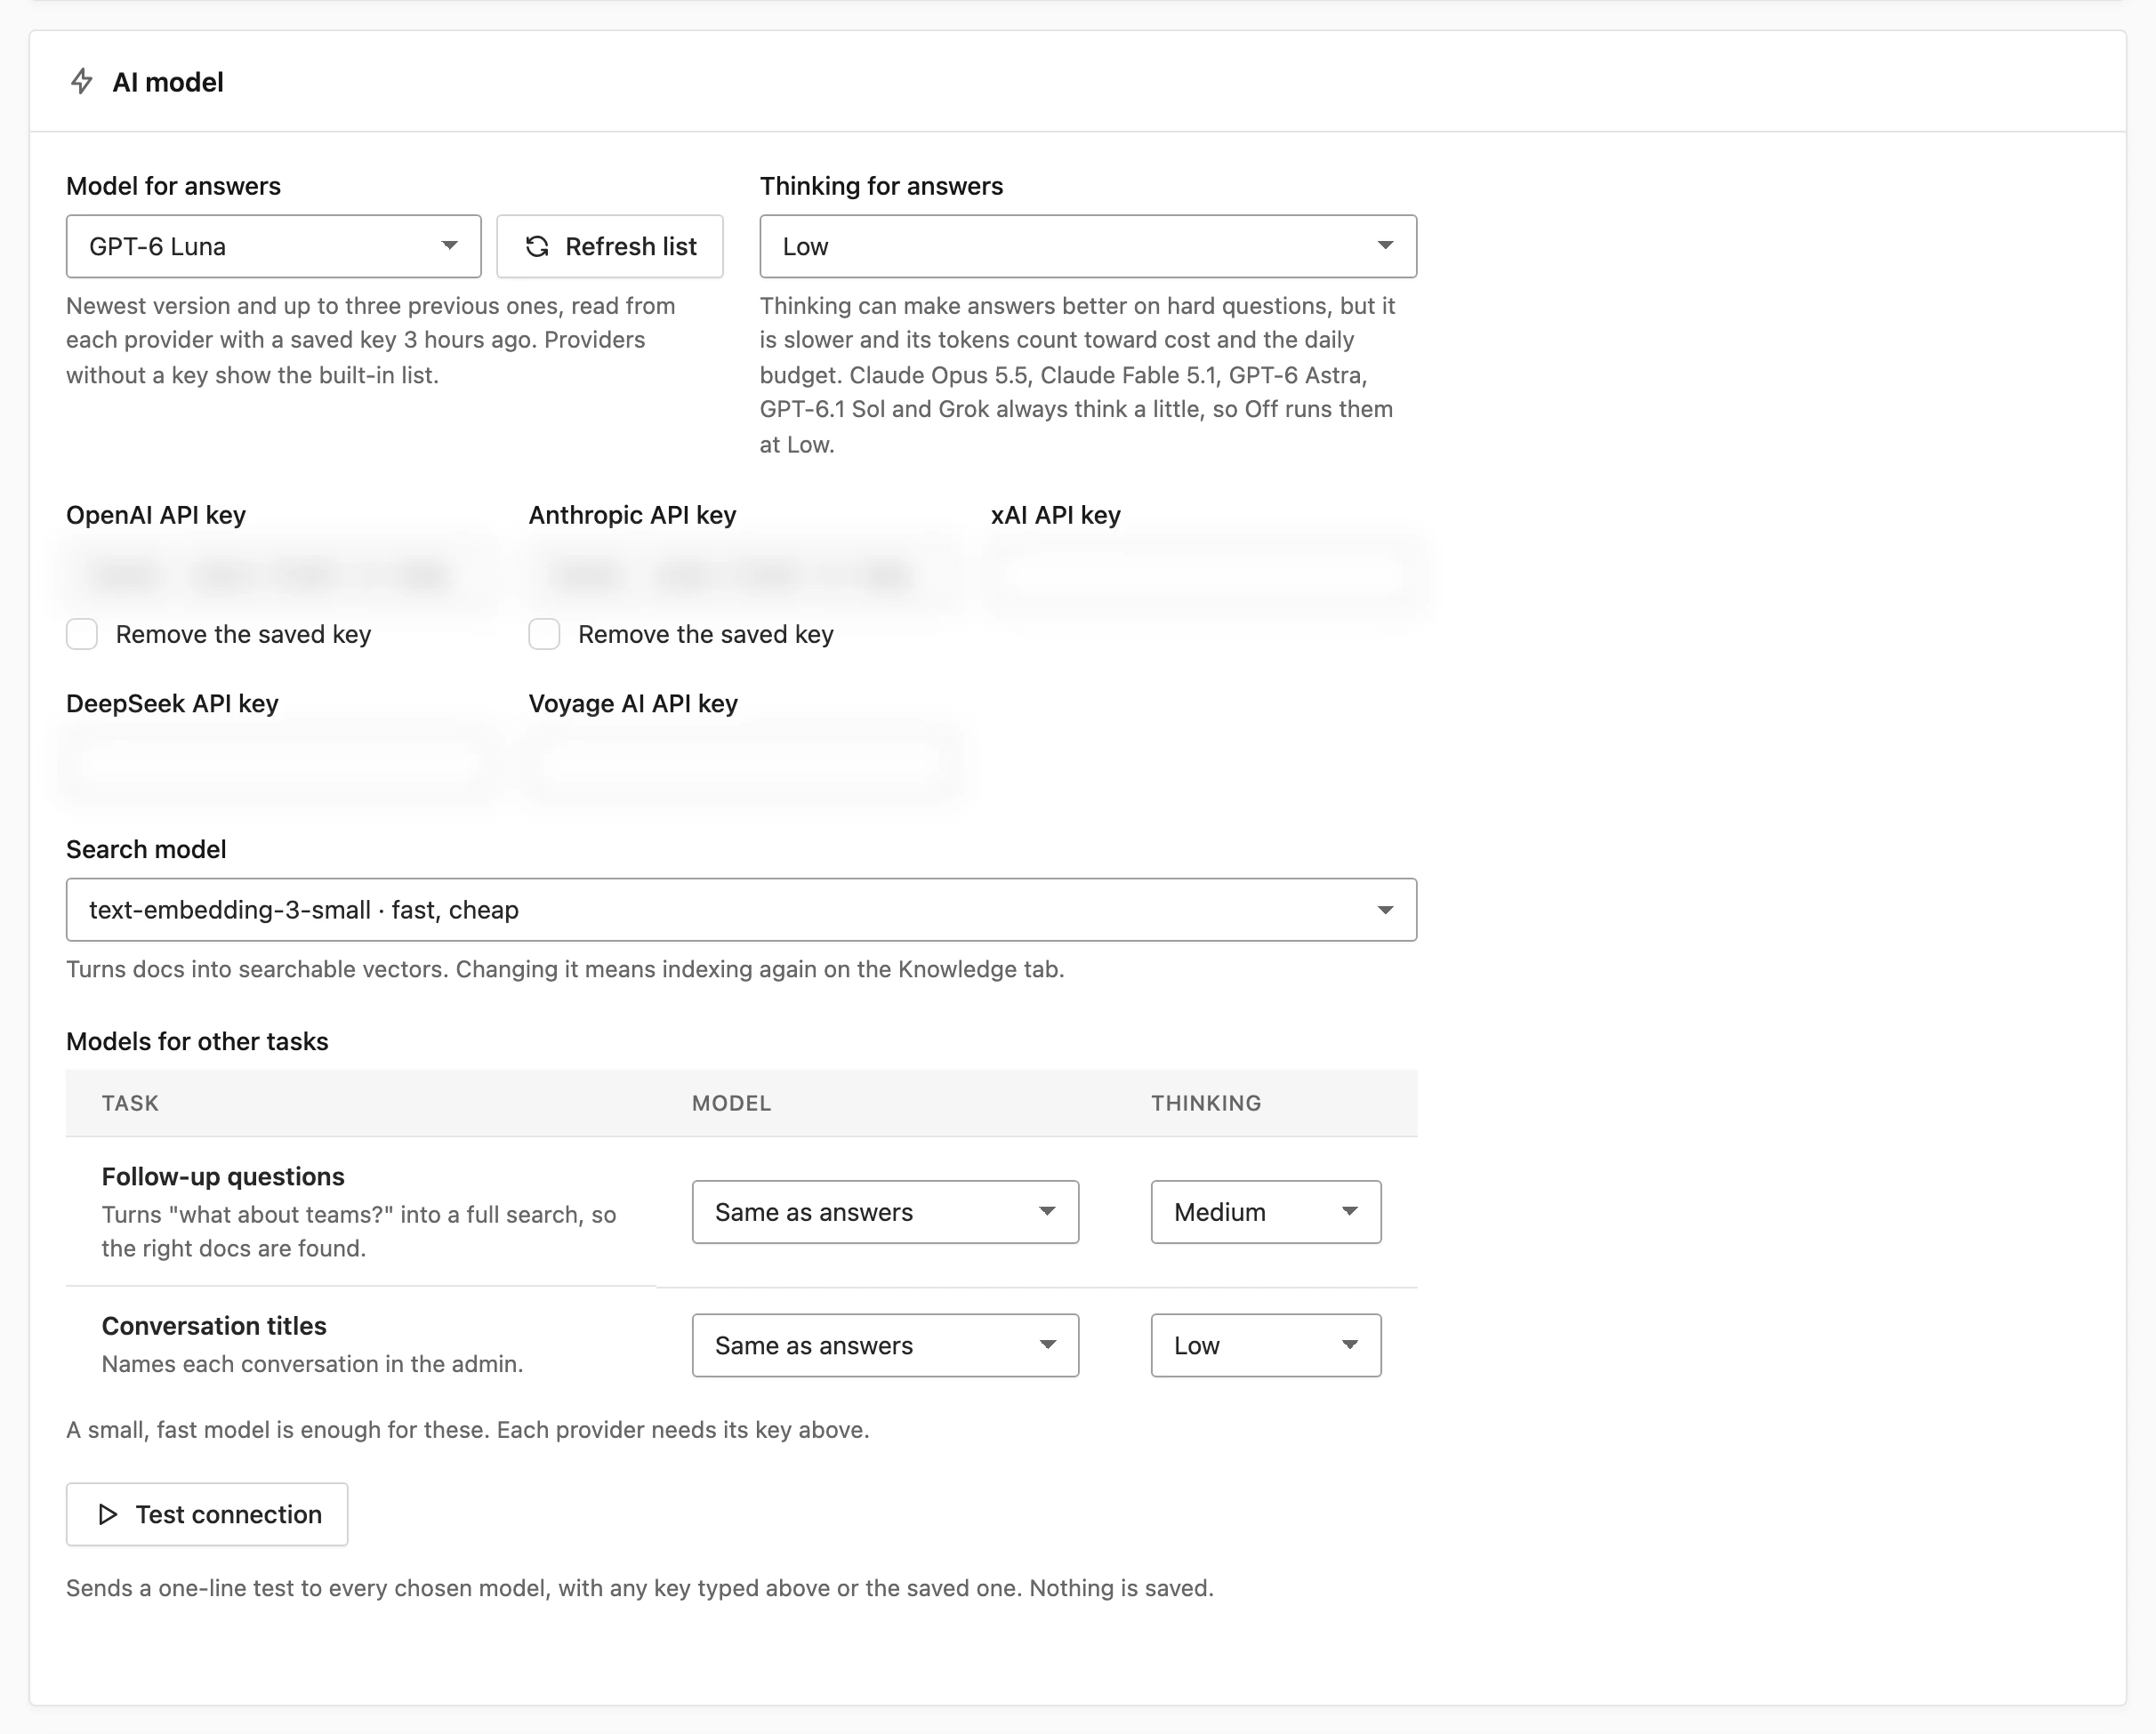Click the Model for answers label
This screenshot has width=2156, height=1734.
(173, 186)
